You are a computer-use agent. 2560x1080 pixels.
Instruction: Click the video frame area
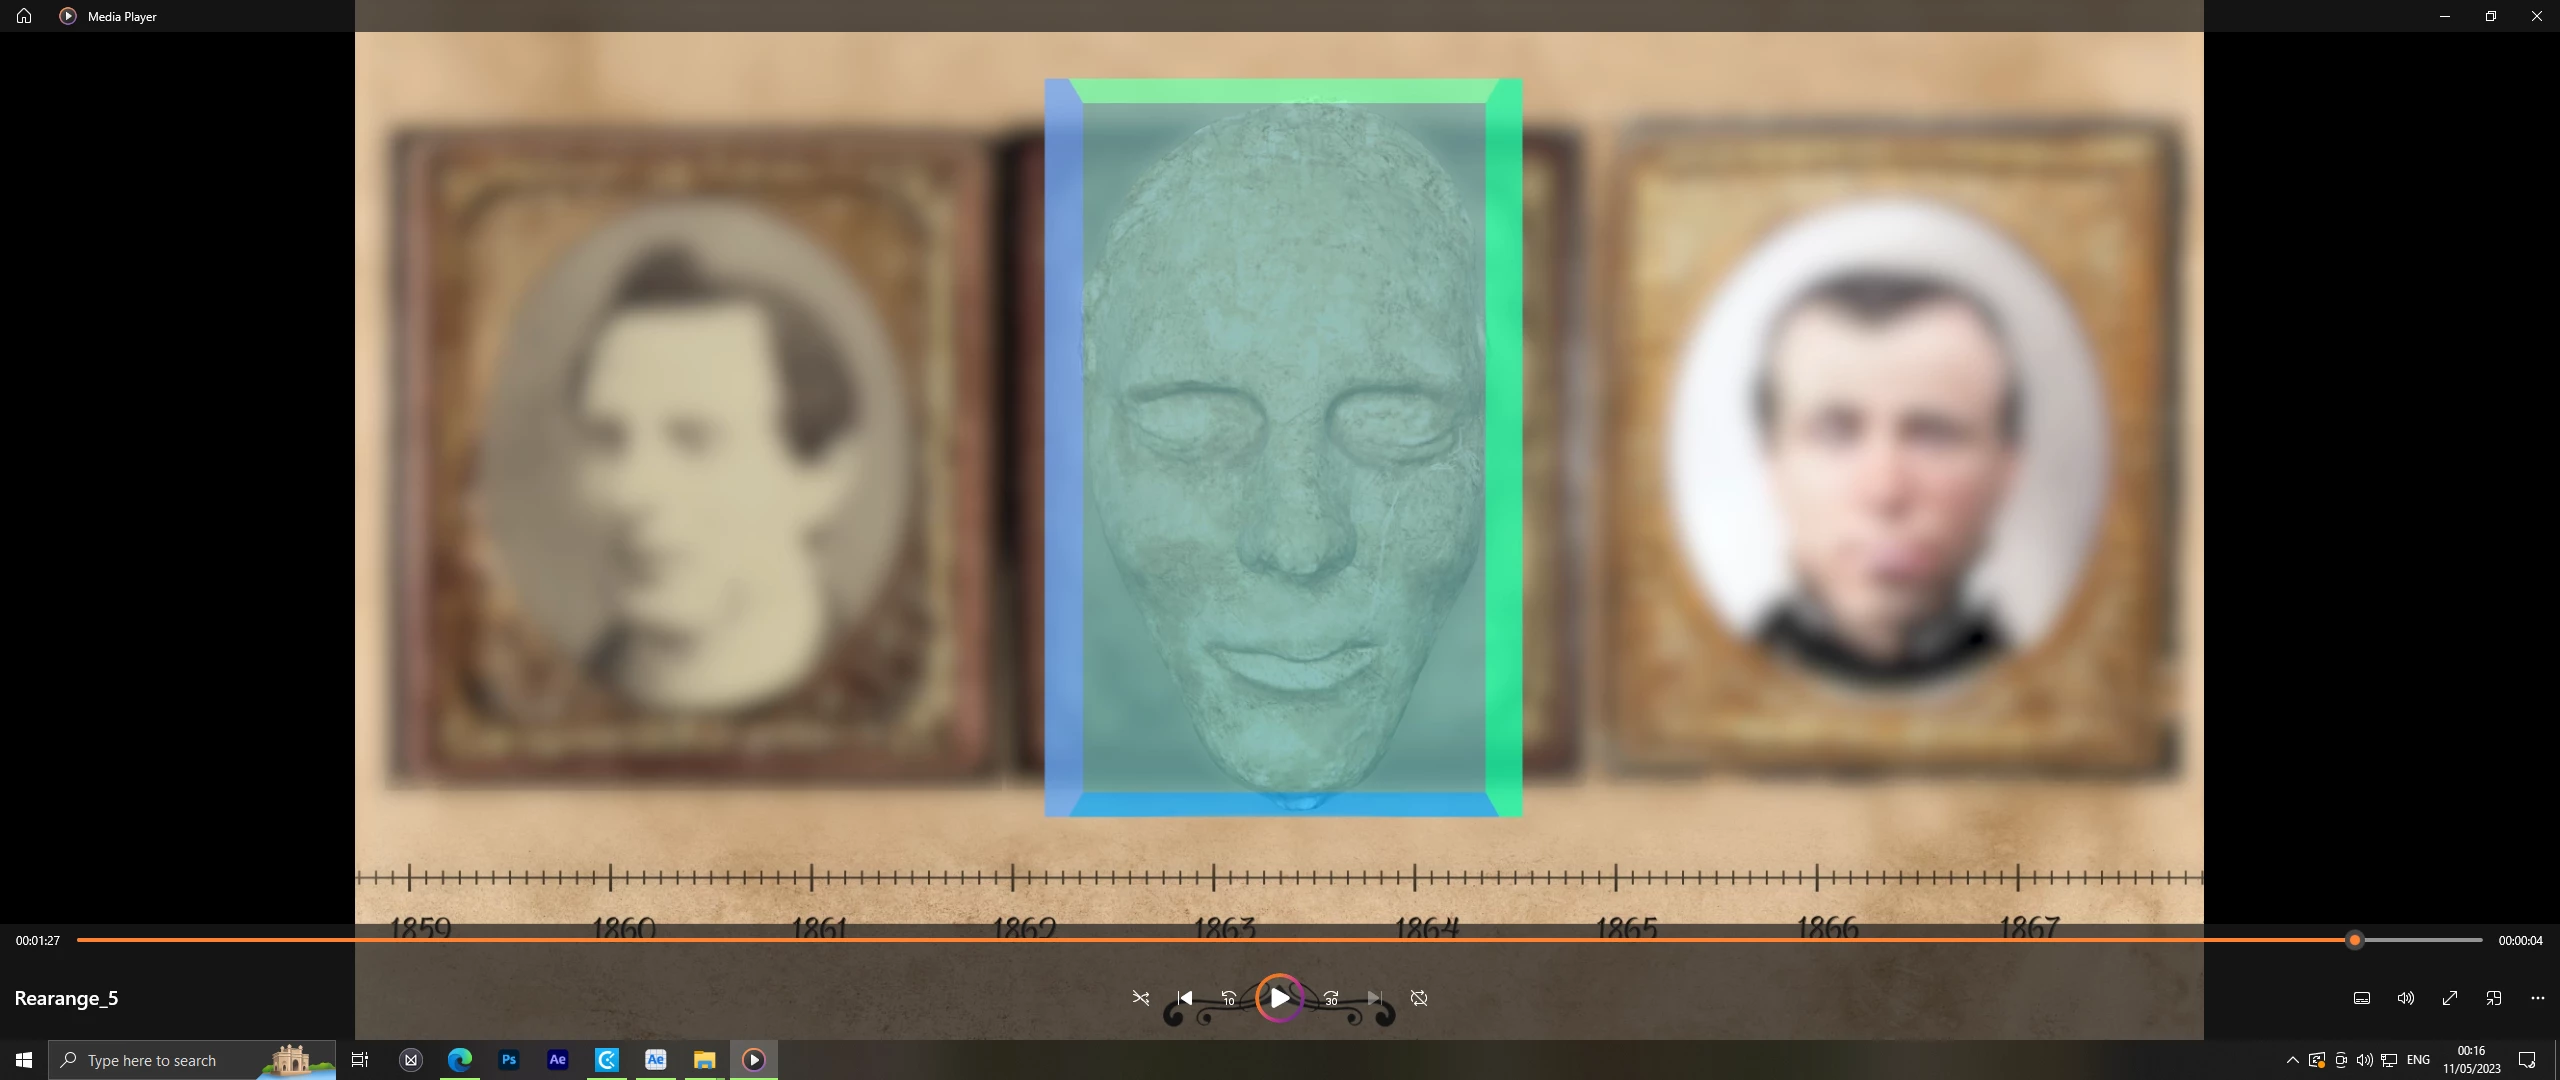1278,450
